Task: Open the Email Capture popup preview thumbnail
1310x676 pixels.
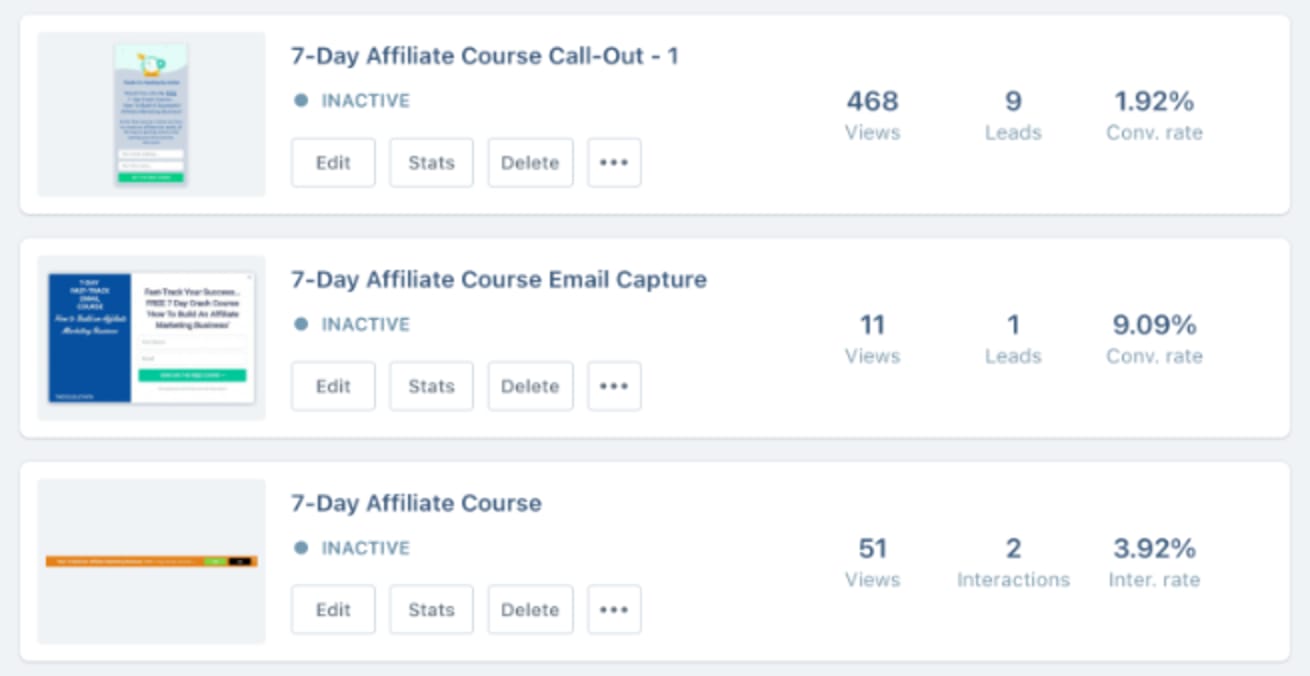Action: [x=151, y=338]
